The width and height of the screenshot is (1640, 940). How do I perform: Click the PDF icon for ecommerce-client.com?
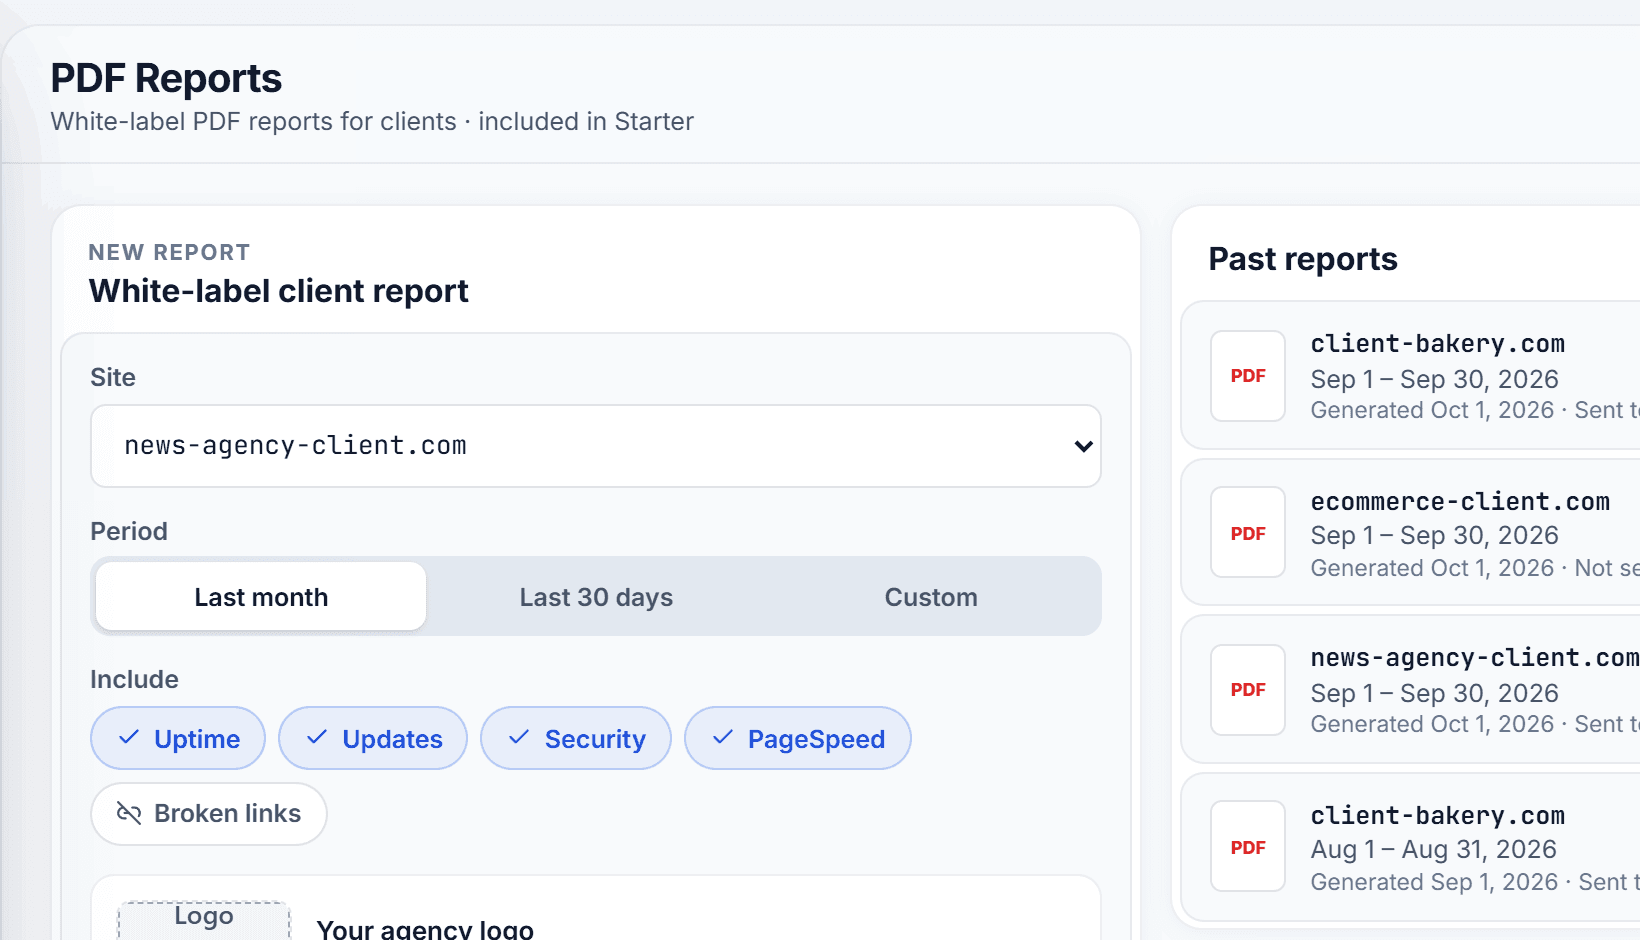pos(1248,532)
